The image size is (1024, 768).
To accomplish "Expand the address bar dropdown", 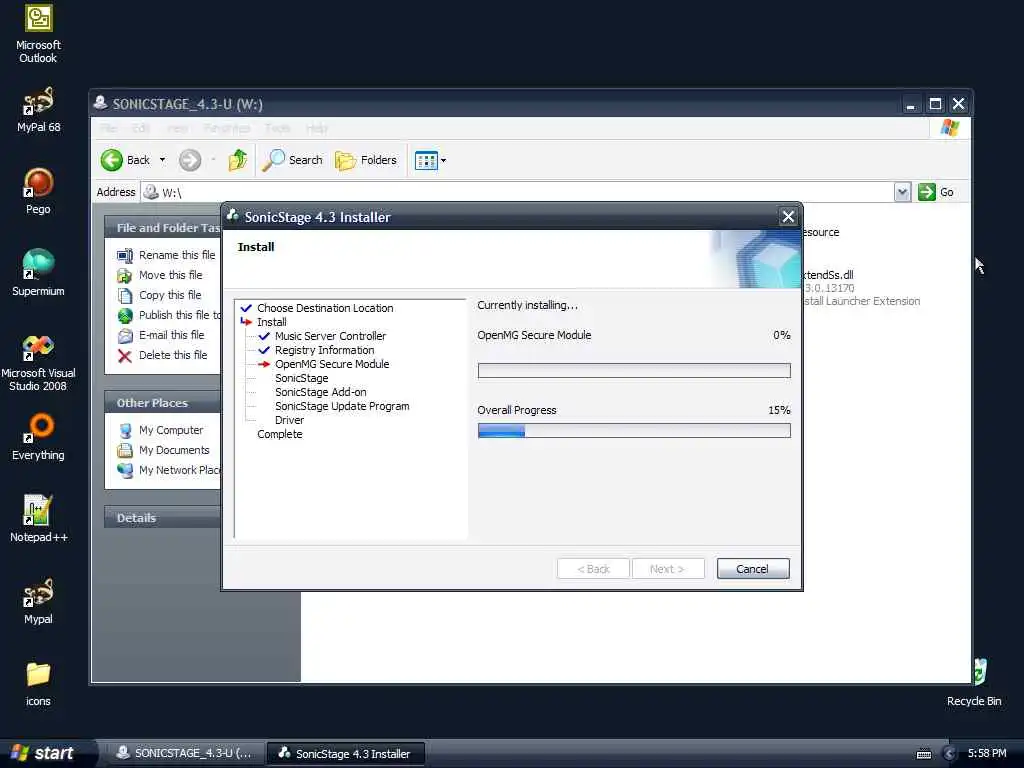I will click(902, 192).
